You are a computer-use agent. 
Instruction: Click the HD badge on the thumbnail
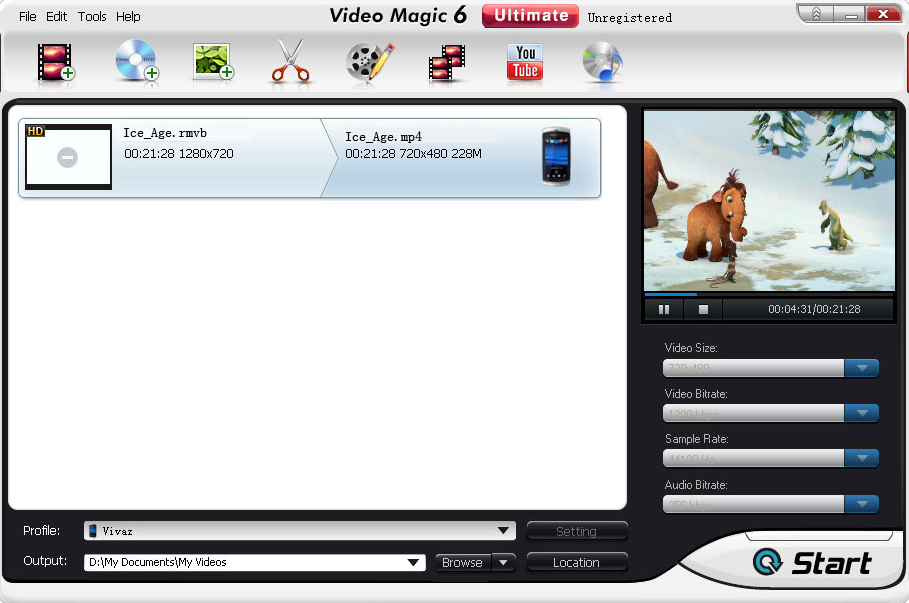35,131
